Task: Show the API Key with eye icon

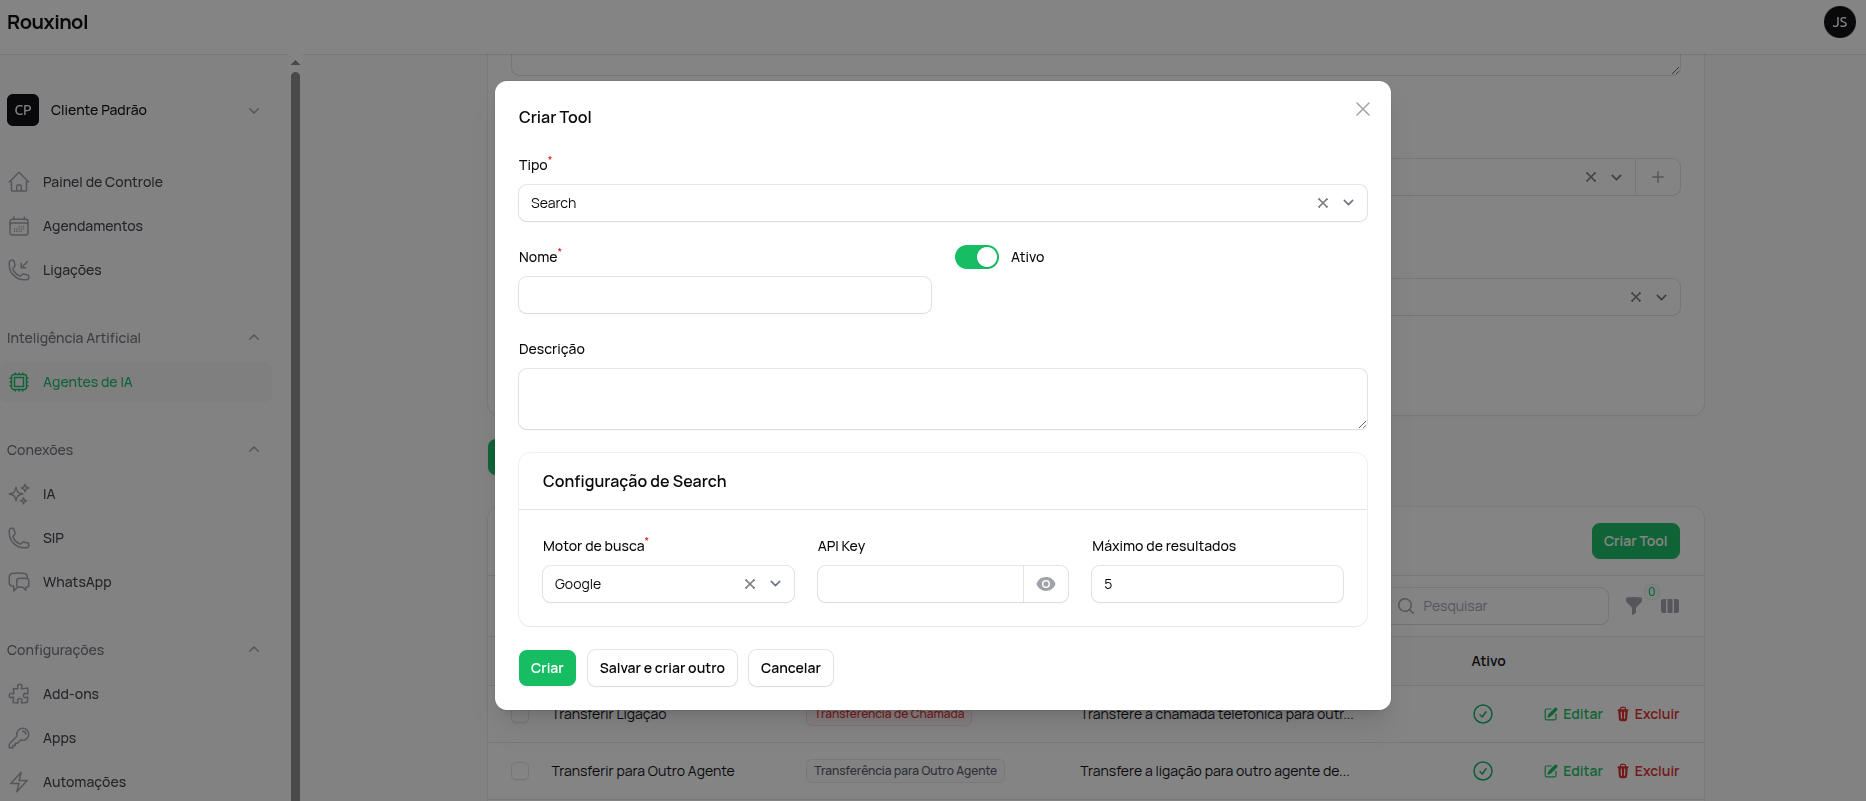Action: click(x=1046, y=584)
